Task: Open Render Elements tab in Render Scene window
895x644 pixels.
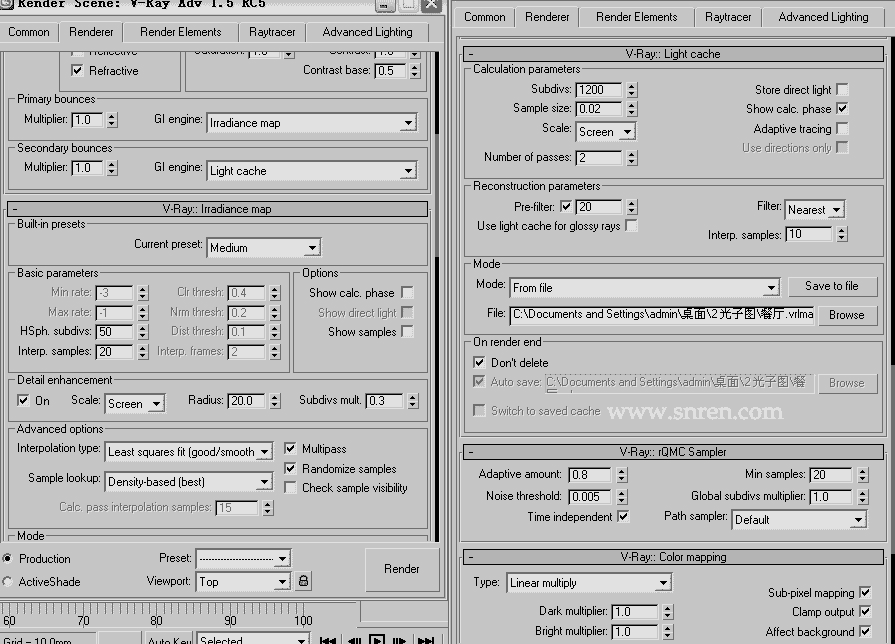Action: [x=180, y=32]
